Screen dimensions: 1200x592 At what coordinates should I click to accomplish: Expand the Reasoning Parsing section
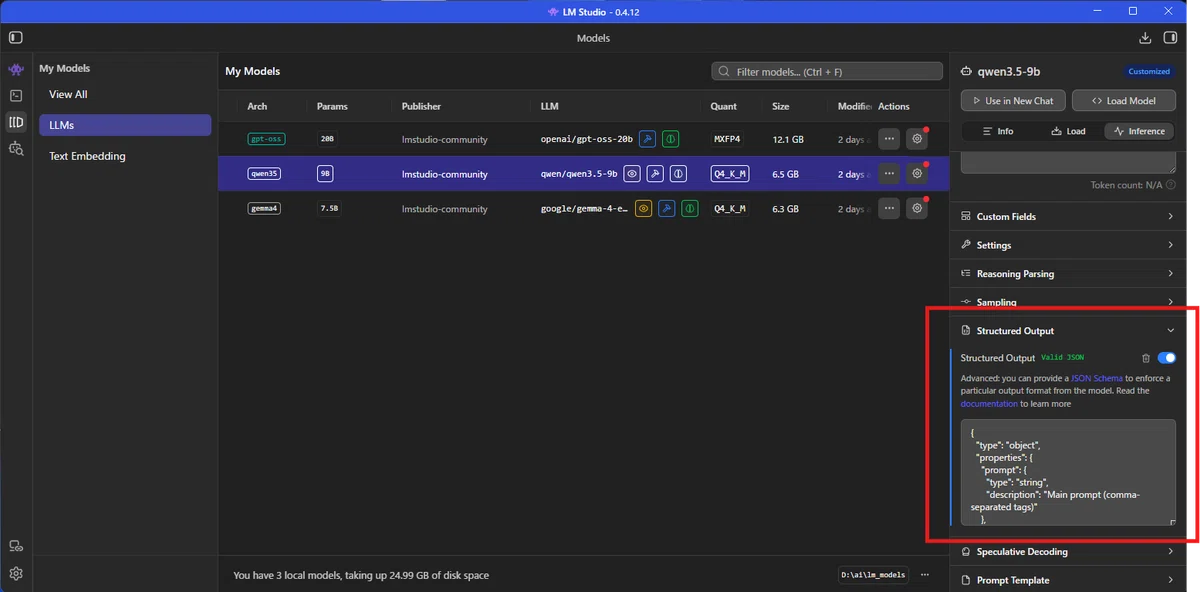coord(1066,274)
